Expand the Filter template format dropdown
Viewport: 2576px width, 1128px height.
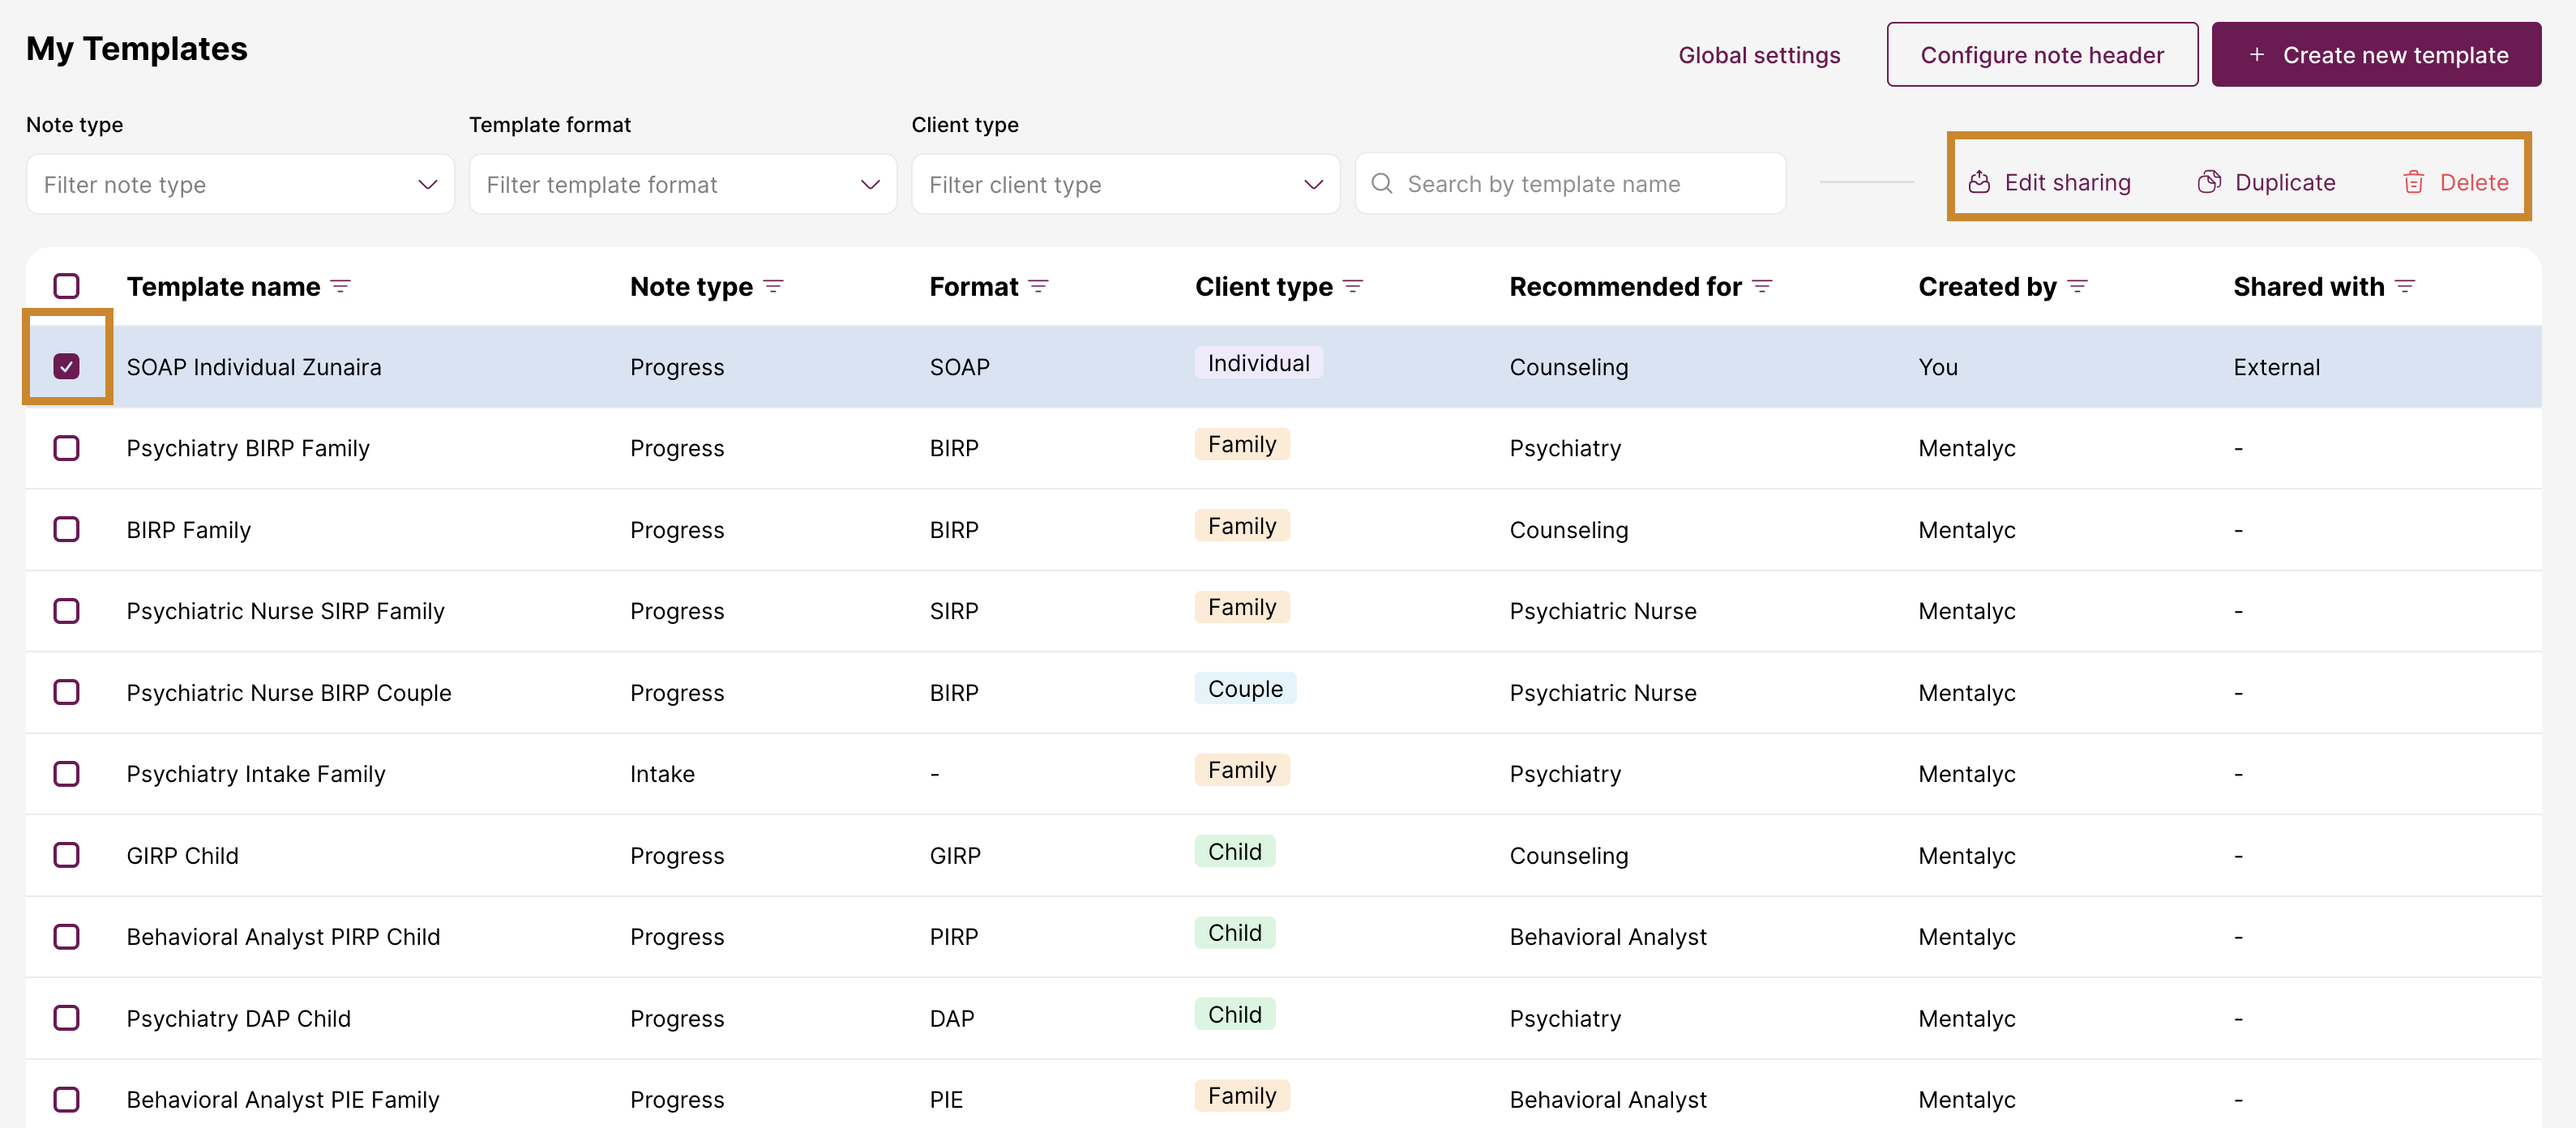(682, 184)
